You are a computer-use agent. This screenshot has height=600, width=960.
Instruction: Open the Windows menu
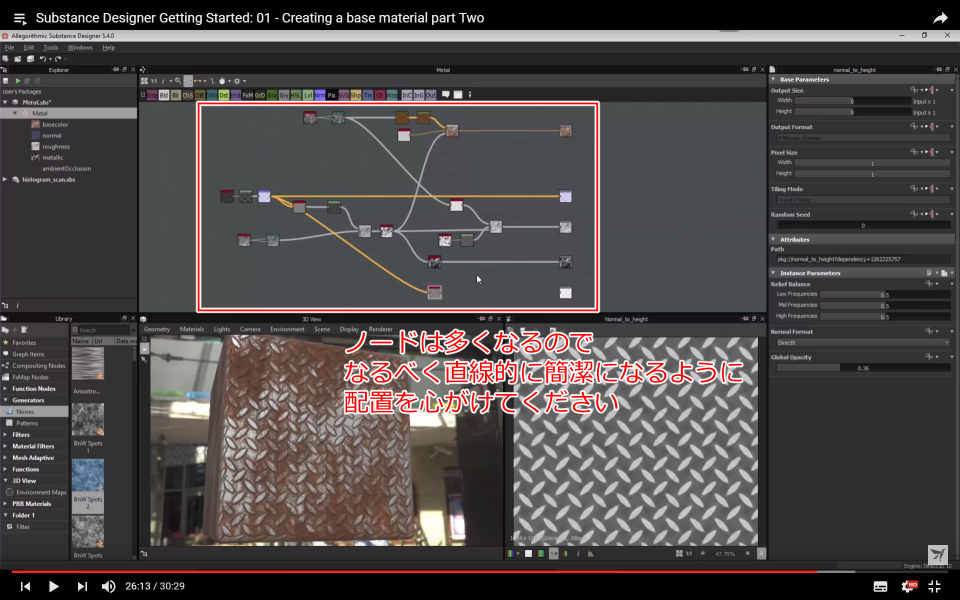80,47
